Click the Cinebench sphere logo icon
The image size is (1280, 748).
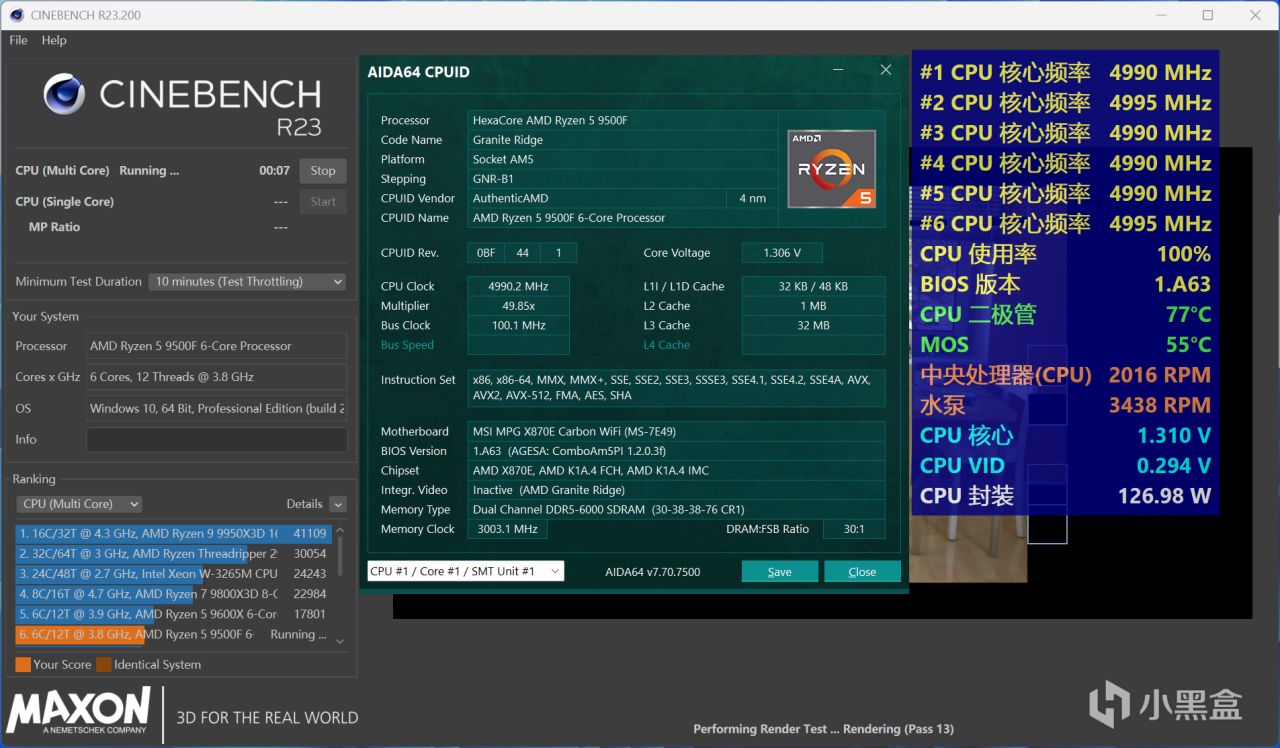pos(64,95)
